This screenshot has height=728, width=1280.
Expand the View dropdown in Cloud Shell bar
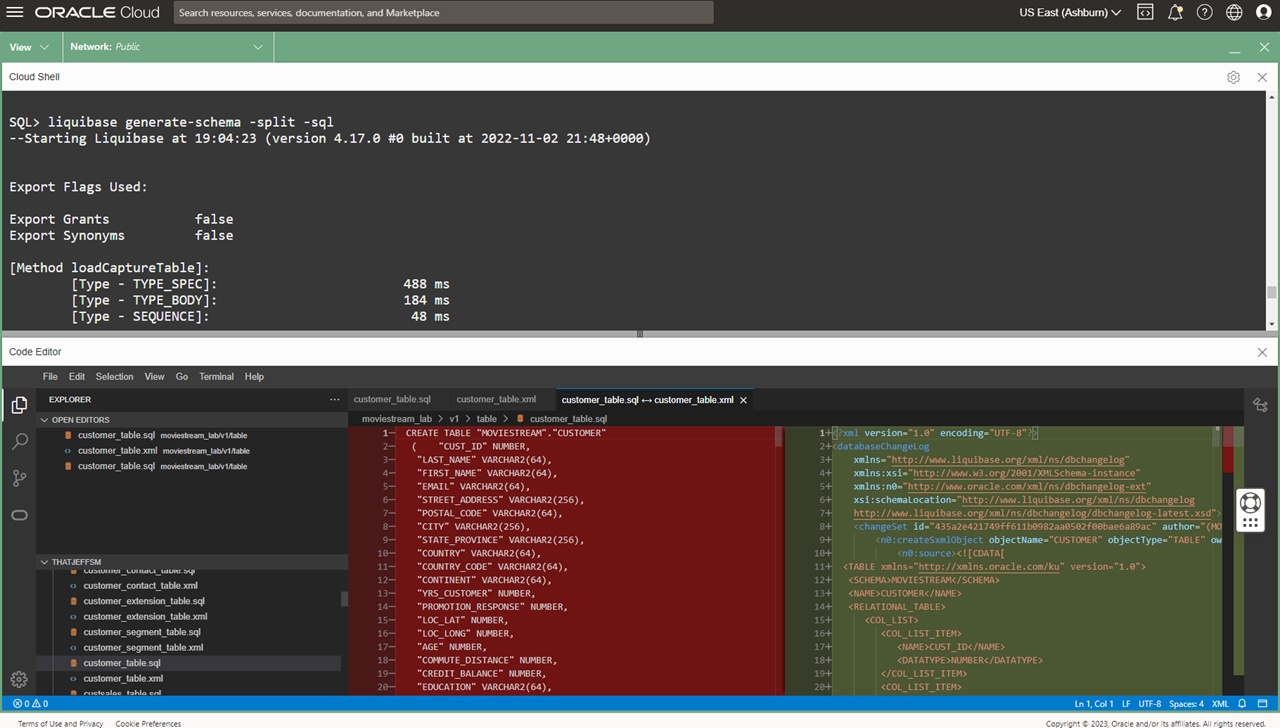pyautogui.click(x=30, y=47)
